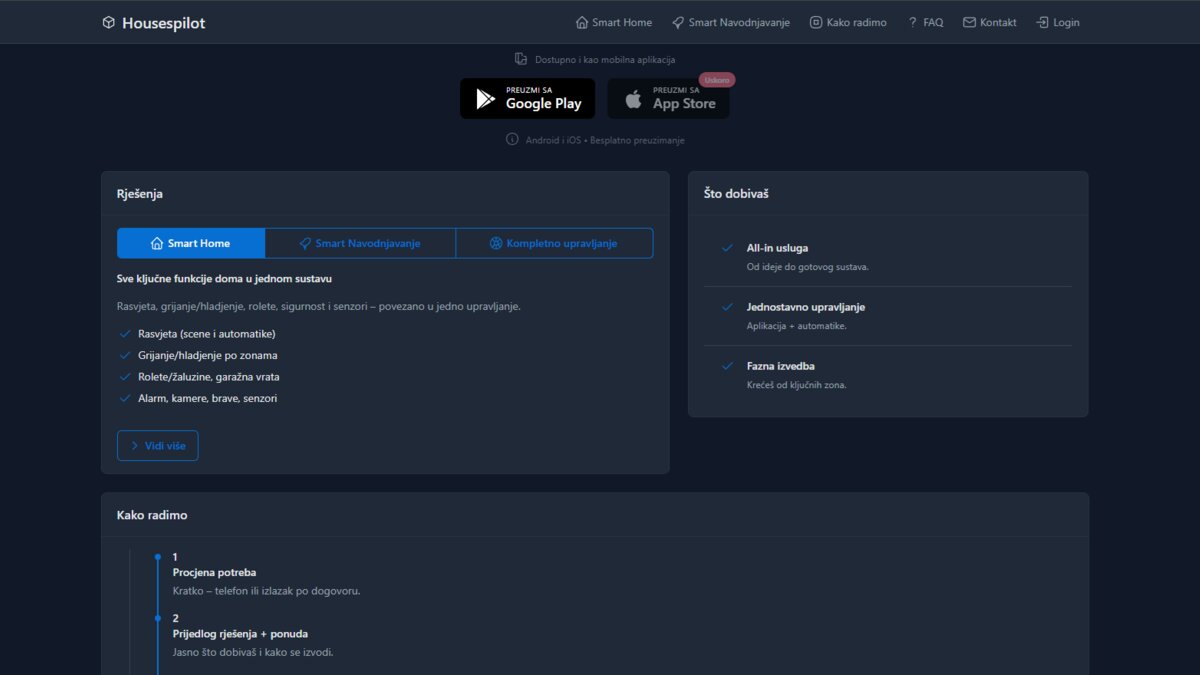This screenshot has width=1200, height=675.
Task: Click Login in the top navigation
Action: click(1058, 22)
